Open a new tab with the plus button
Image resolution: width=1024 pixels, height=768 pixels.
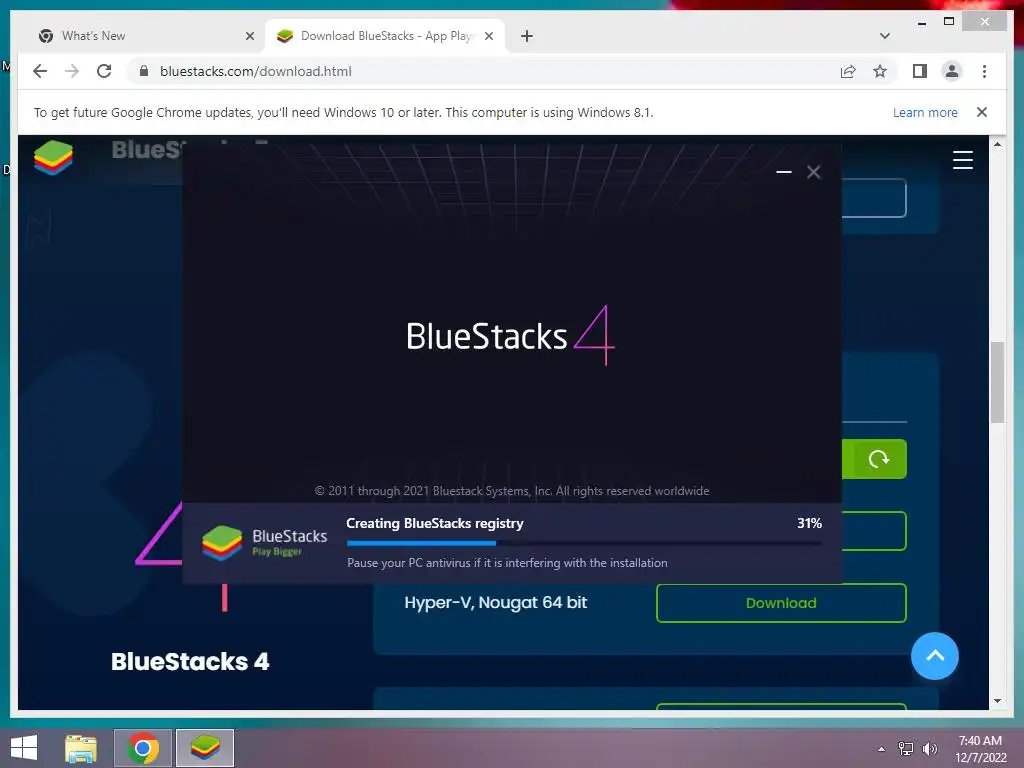[x=527, y=36]
